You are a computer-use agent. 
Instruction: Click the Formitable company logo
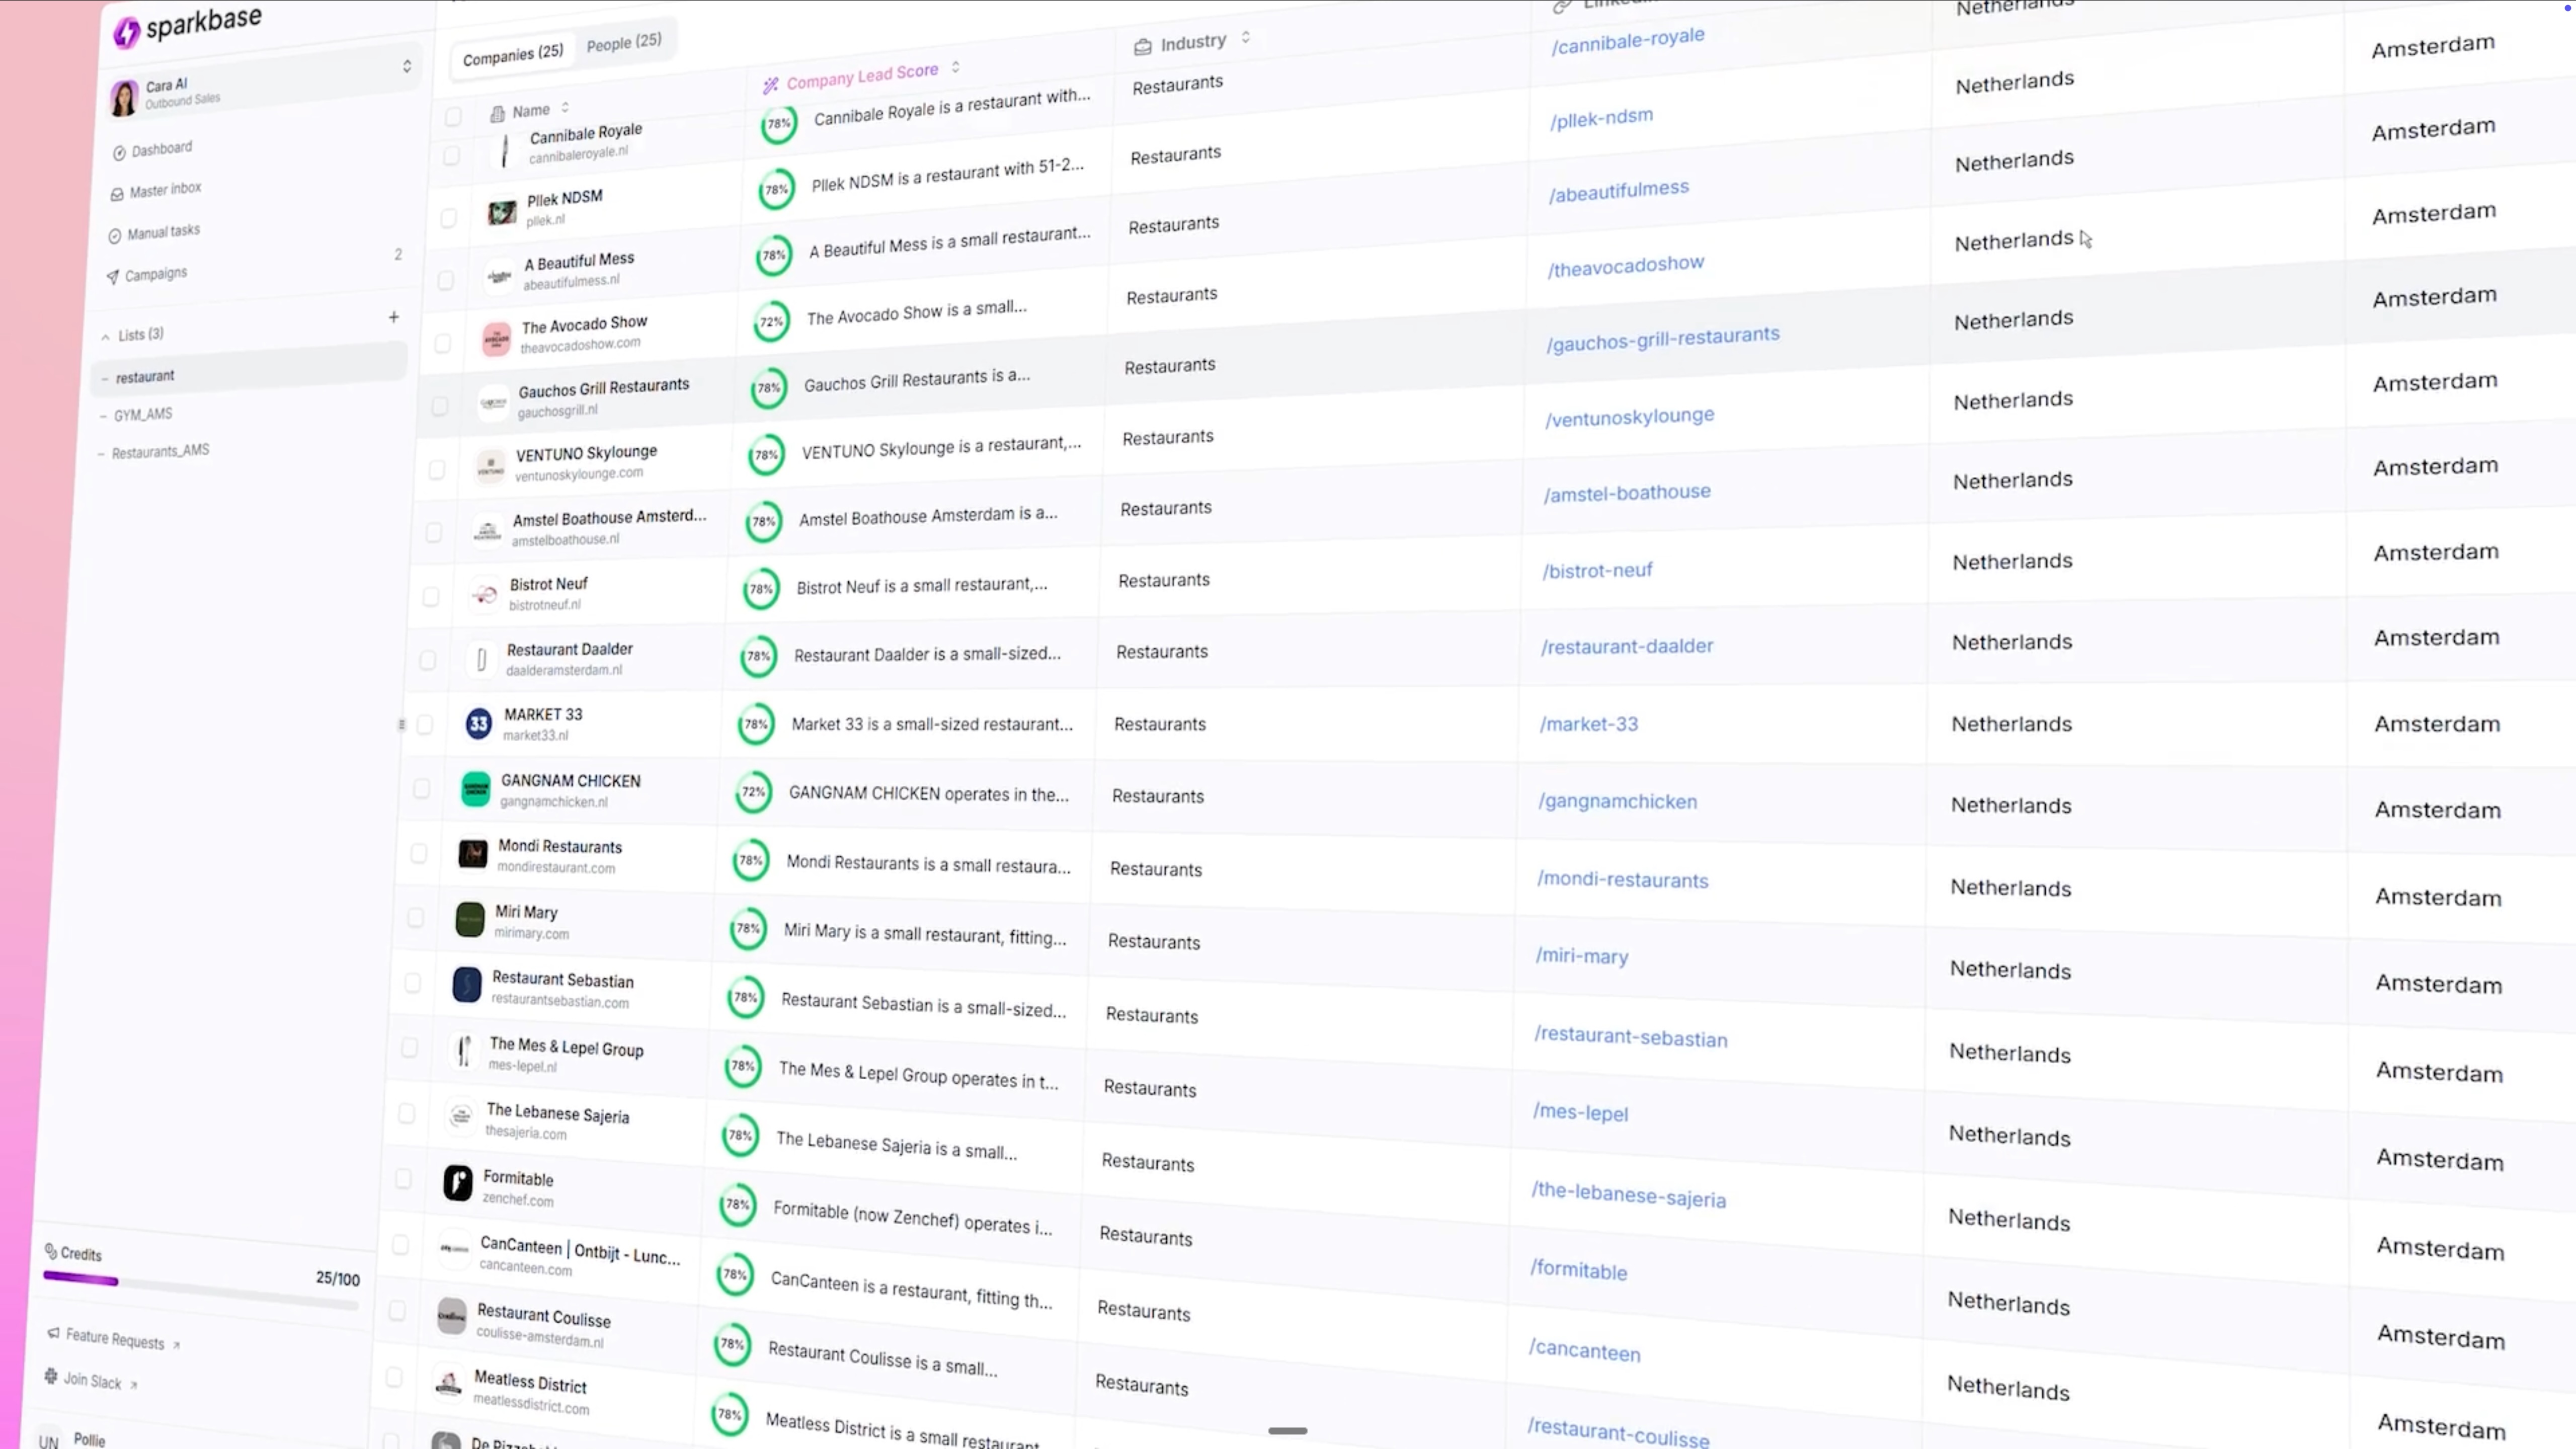point(457,1183)
